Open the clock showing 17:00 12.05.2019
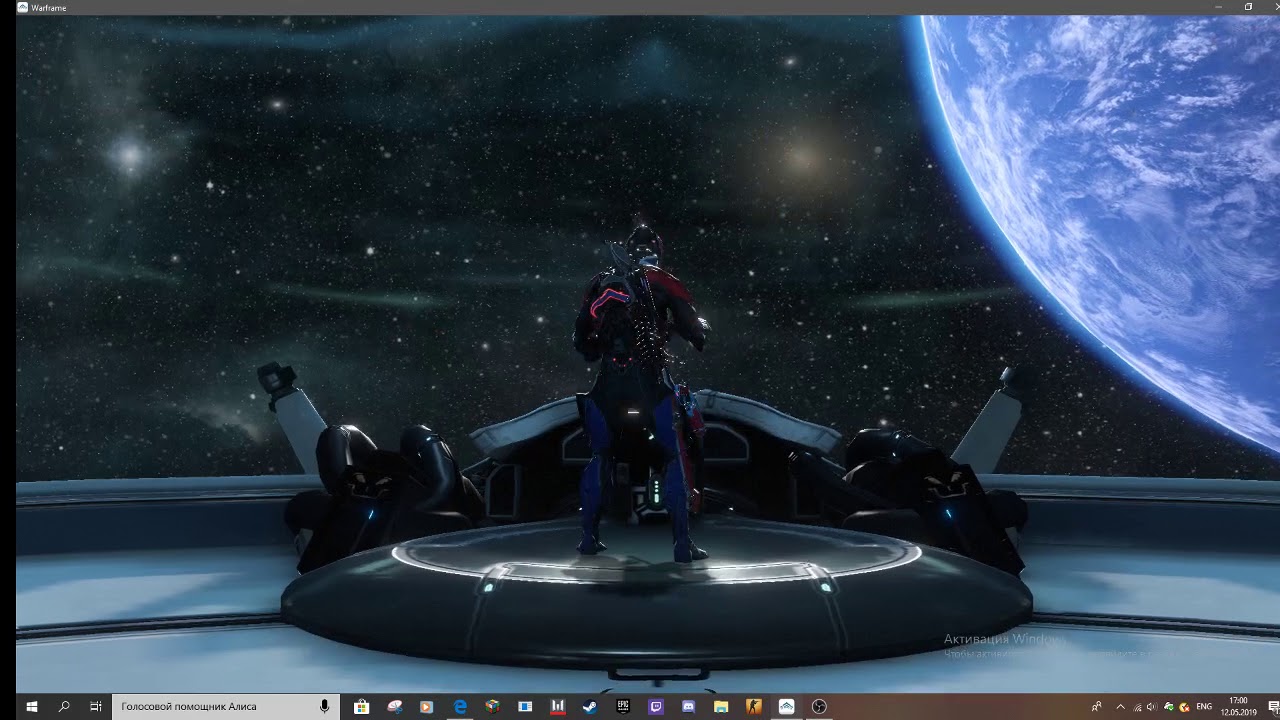Screen dimensions: 1280x720 click(x=1238, y=706)
